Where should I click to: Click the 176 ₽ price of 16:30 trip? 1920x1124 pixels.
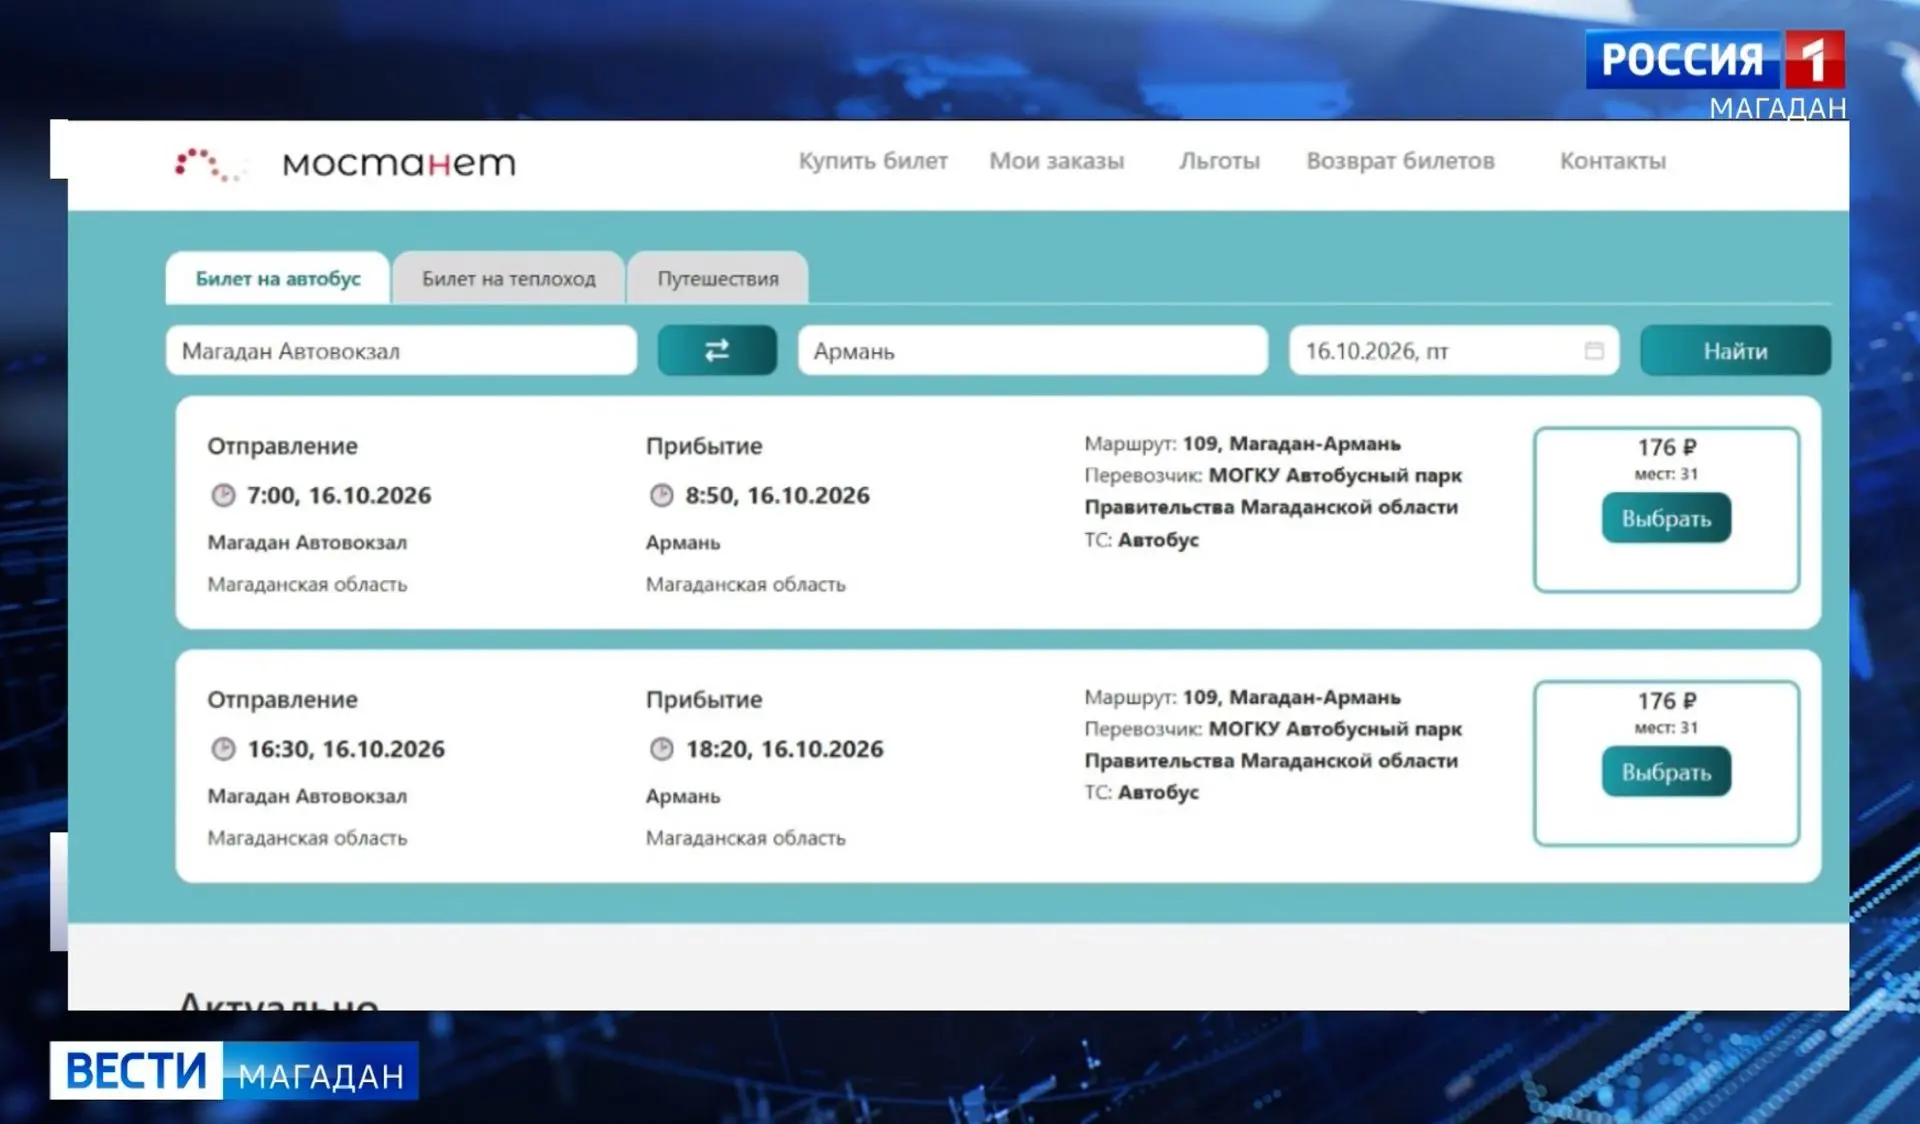[x=1666, y=701]
